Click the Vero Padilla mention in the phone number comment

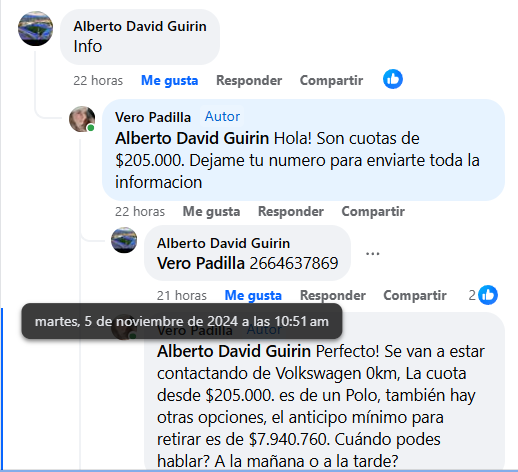201,263
